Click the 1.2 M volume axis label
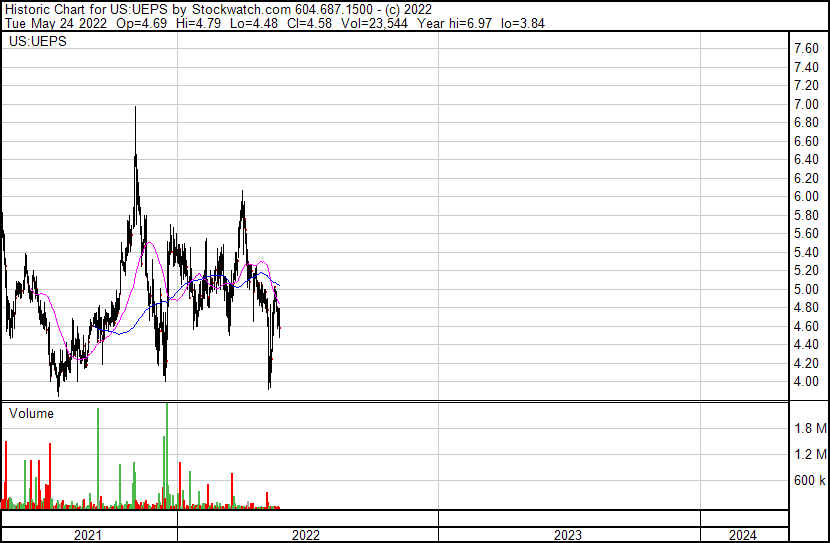This screenshot has width=830, height=543. click(810, 454)
